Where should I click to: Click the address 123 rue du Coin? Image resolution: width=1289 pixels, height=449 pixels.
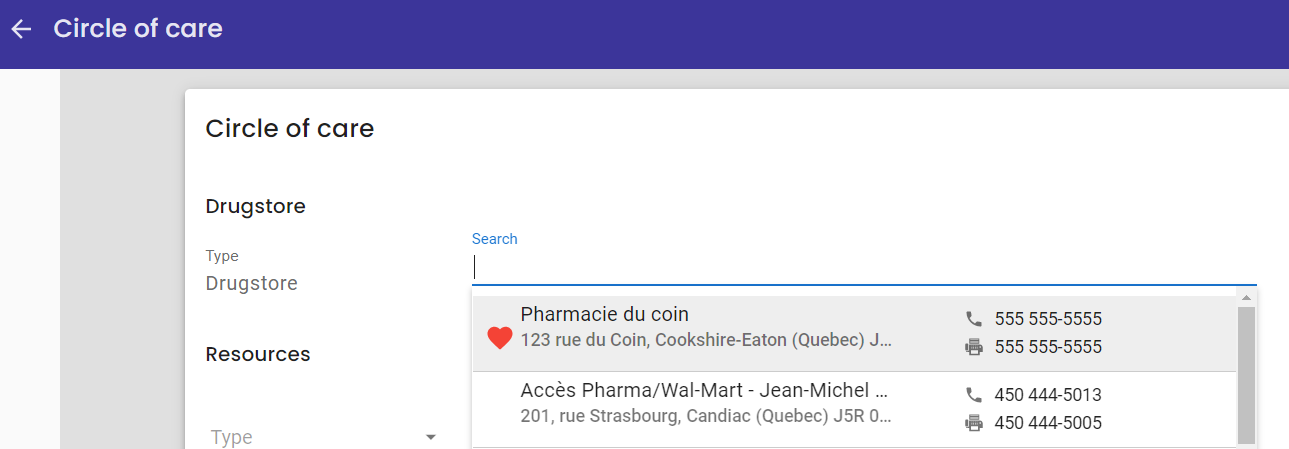pyautogui.click(x=706, y=340)
